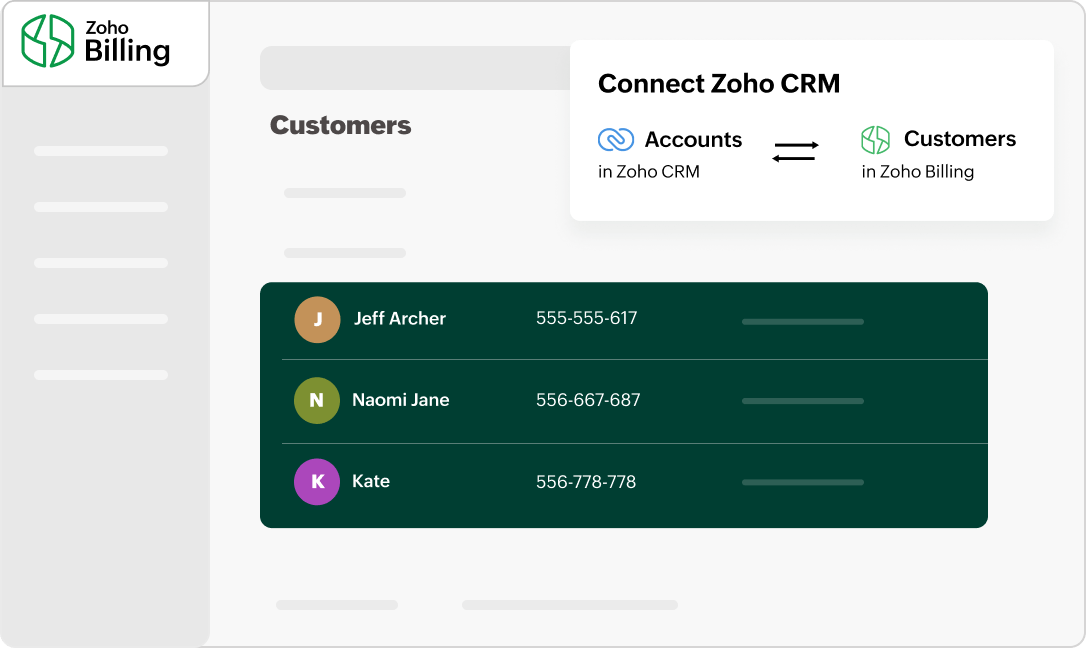Click the green Zoho Billing Customers icon
Screen dimensions: 1086x648
click(875, 140)
